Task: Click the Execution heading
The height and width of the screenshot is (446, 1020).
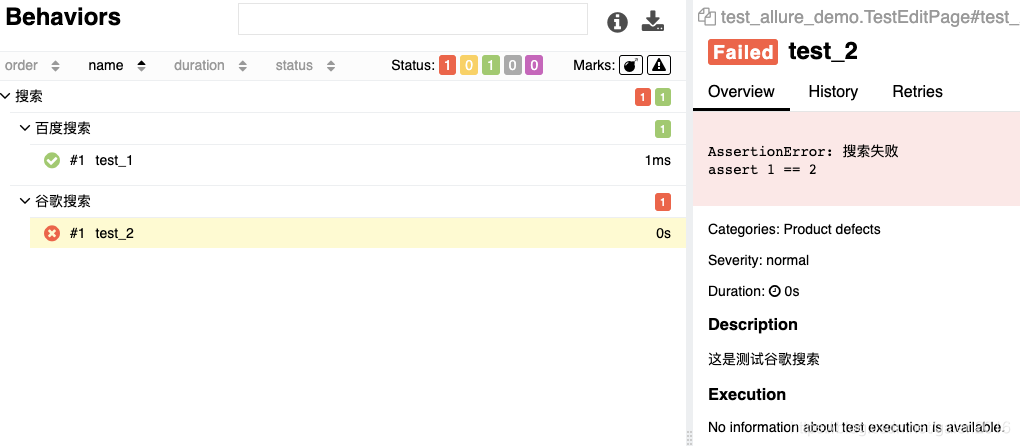Action: pyautogui.click(x=747, y=395)
